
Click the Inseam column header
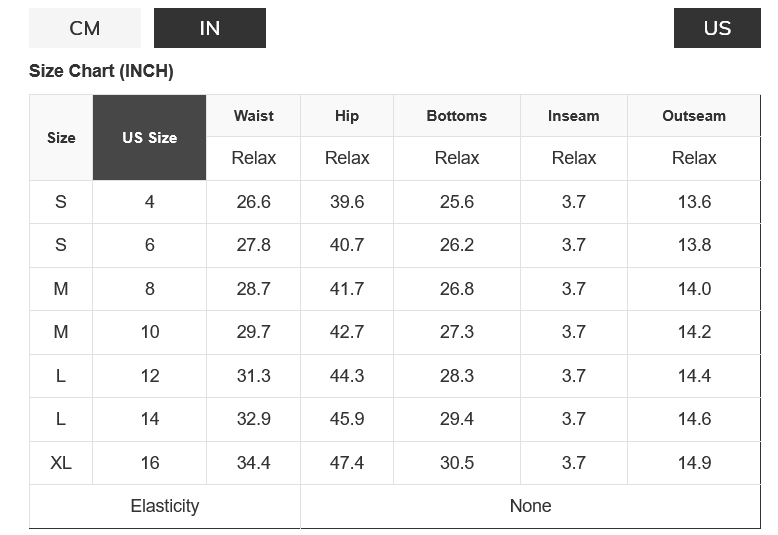(x=574, y=116)
